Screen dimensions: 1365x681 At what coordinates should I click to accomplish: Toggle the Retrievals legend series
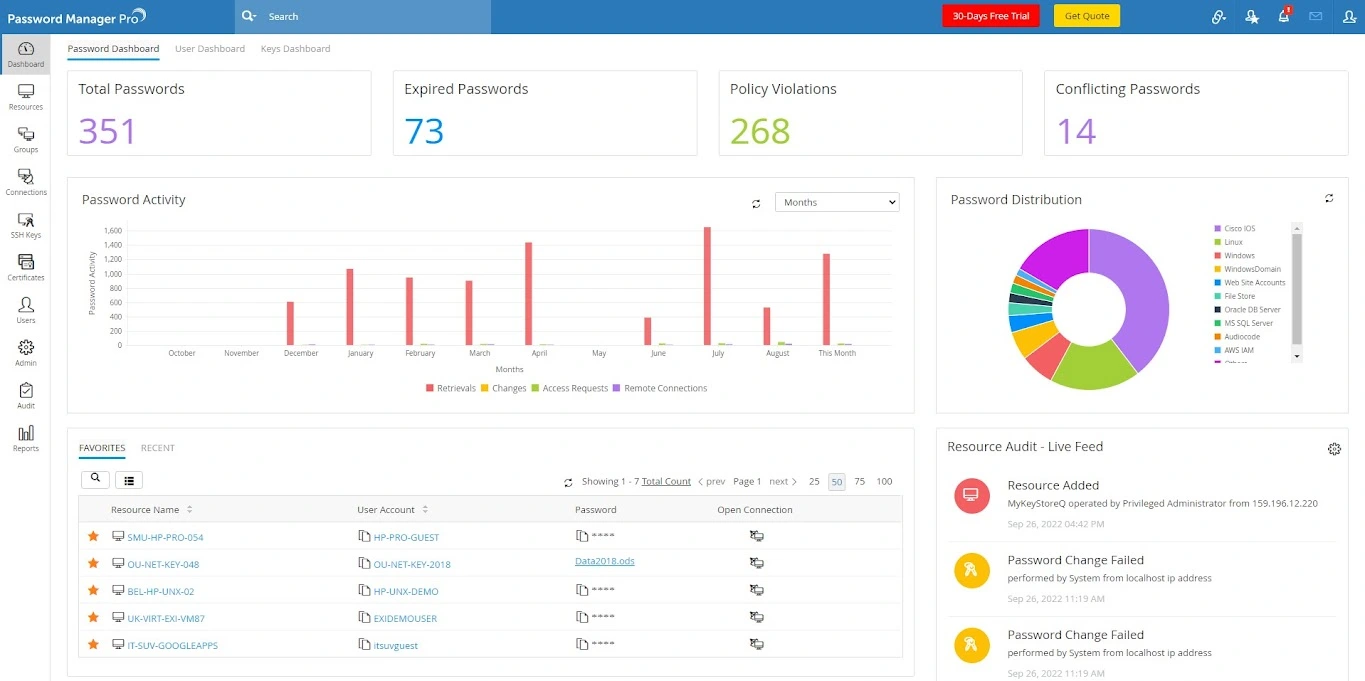[x=451, y=388]
